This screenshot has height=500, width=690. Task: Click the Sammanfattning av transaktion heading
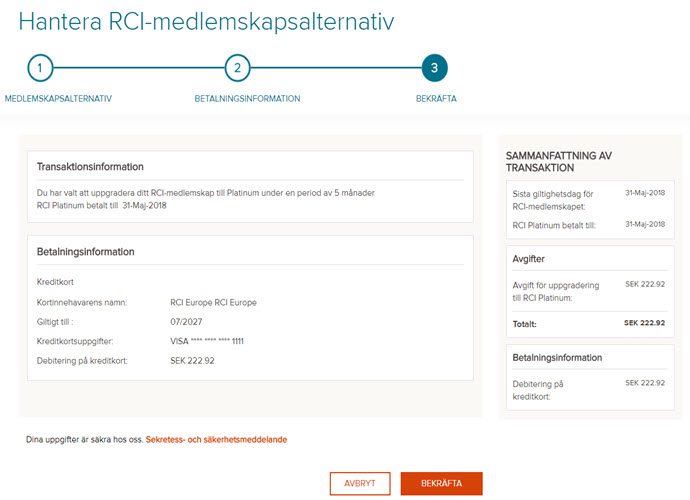point(558,162)
